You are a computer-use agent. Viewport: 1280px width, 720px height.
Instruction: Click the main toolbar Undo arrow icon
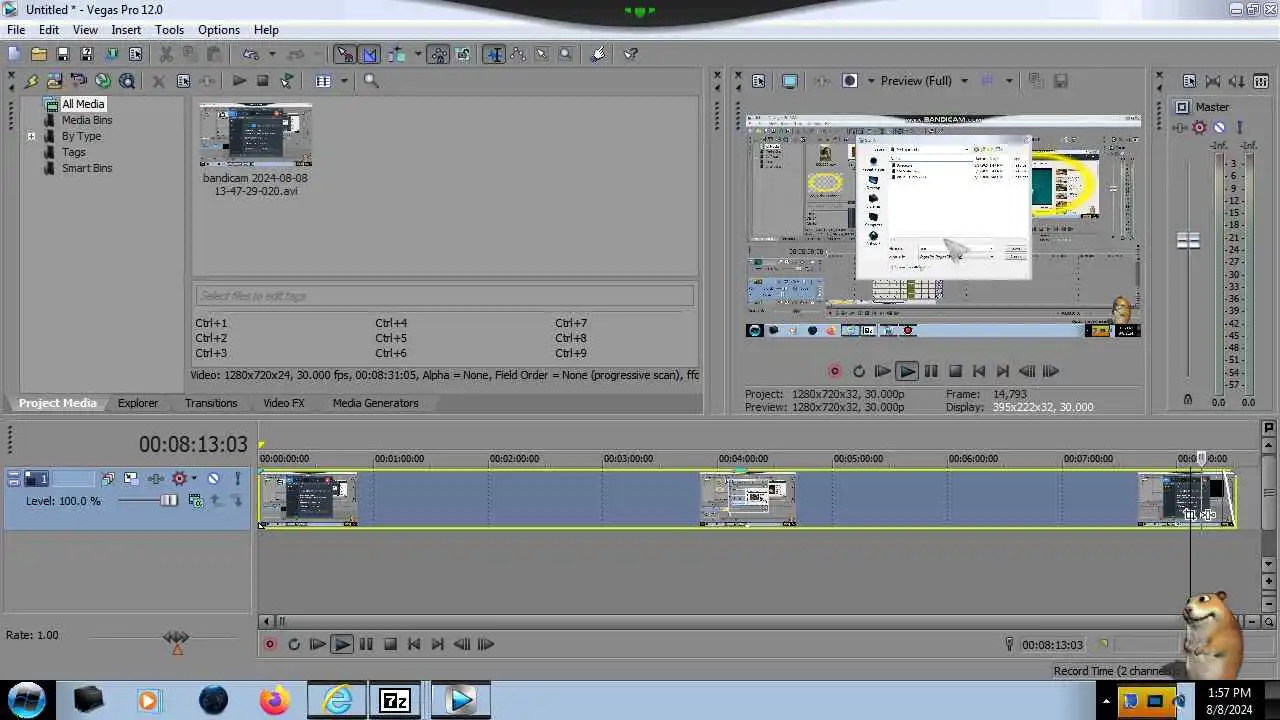250,54
